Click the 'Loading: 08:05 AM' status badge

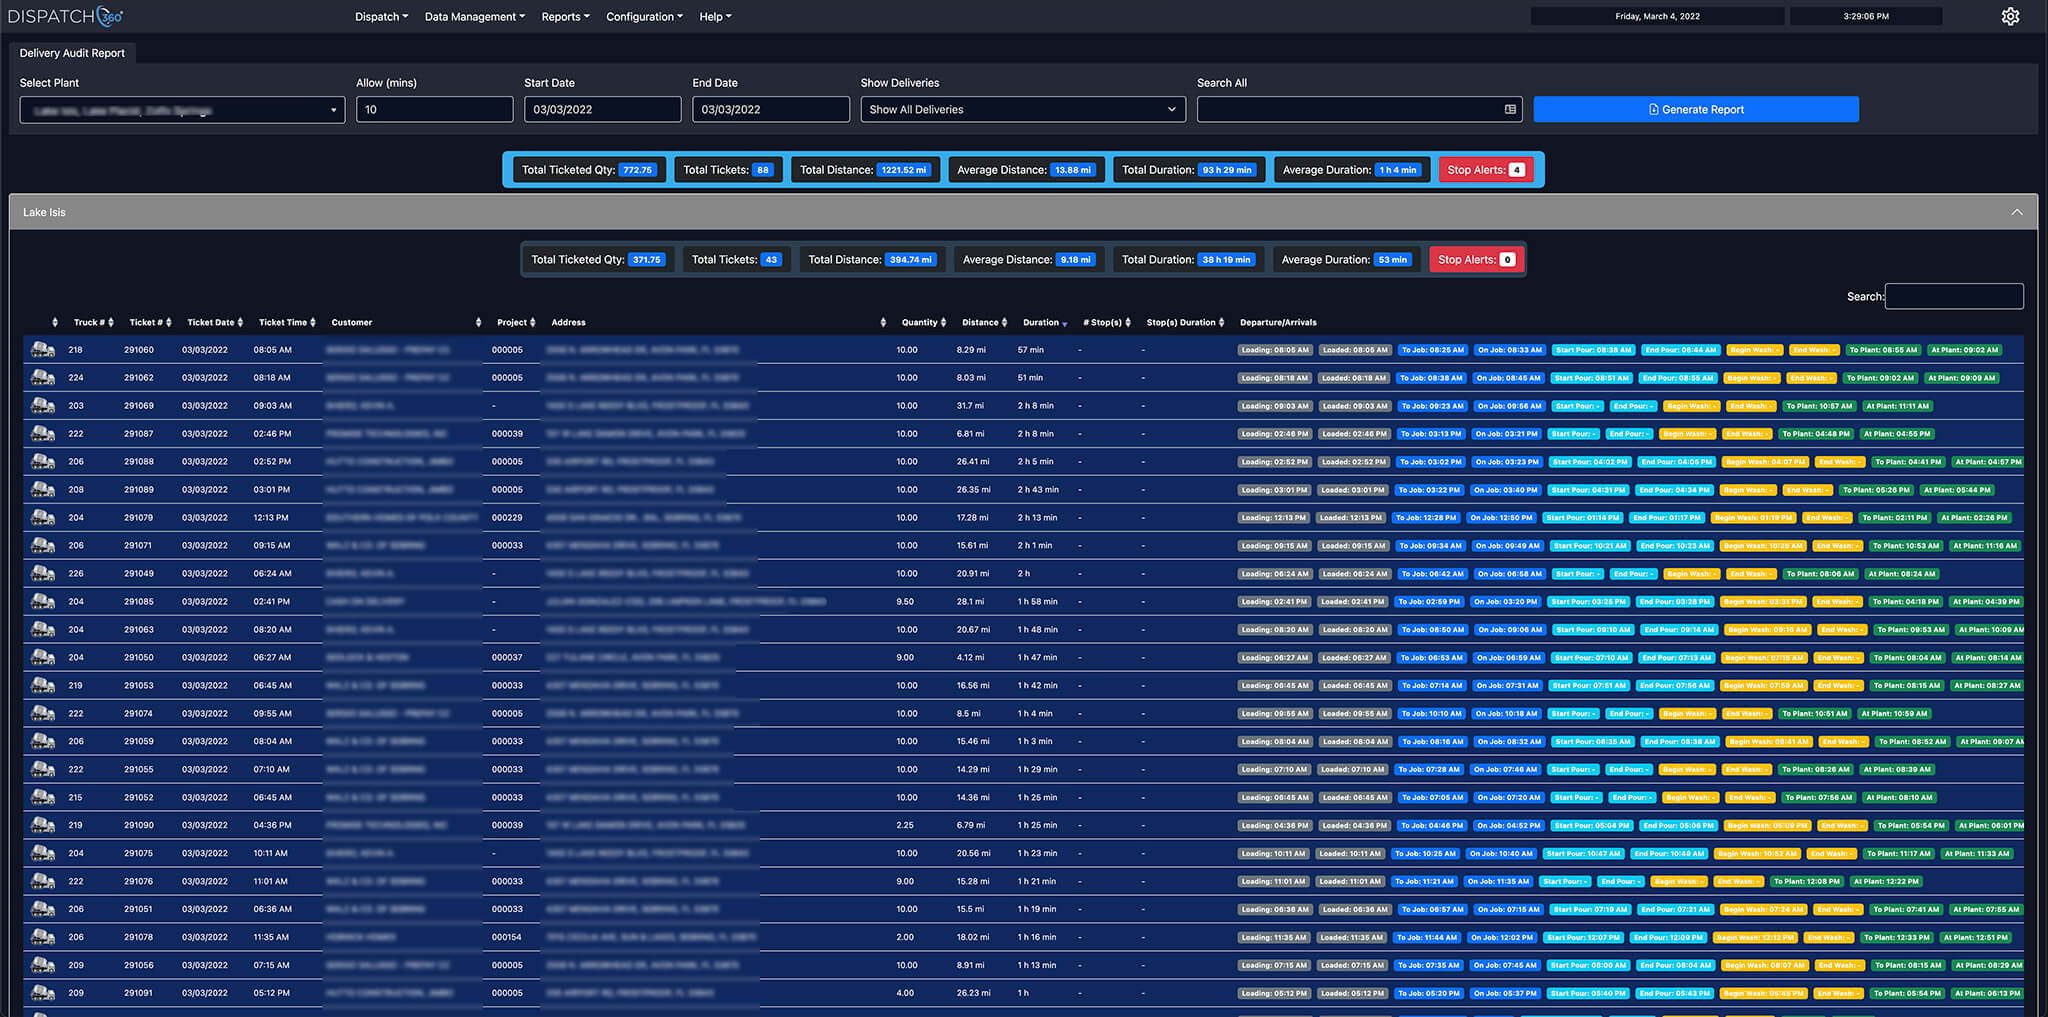pyautogui.click(x=1274, y=350)
